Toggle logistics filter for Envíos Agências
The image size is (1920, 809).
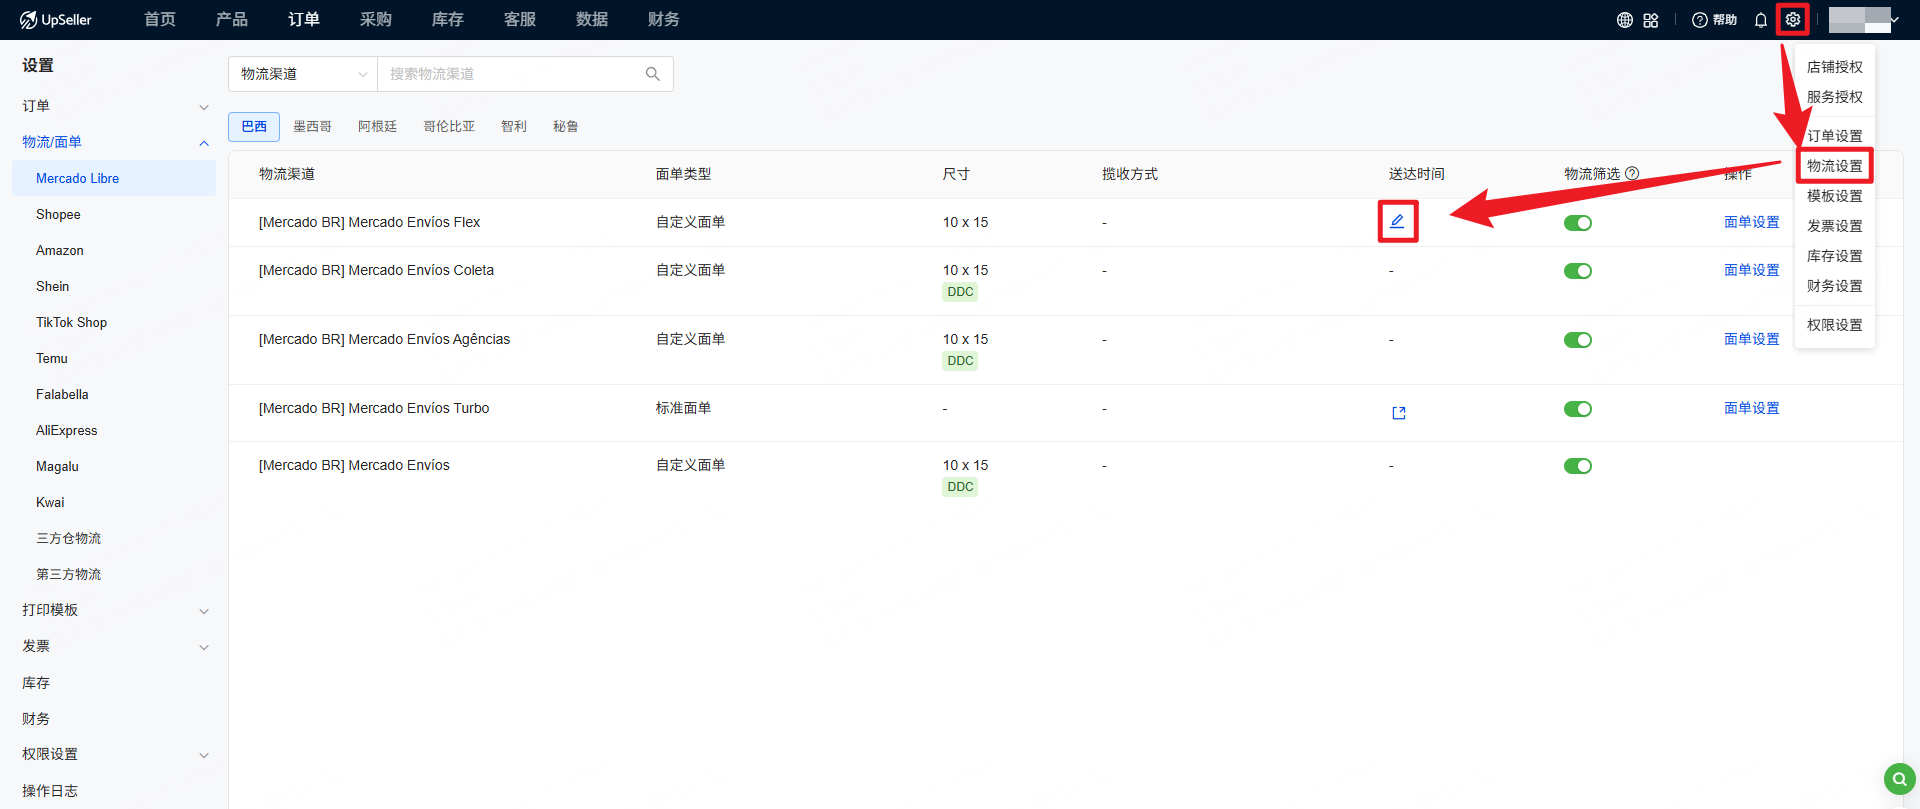1578,340
